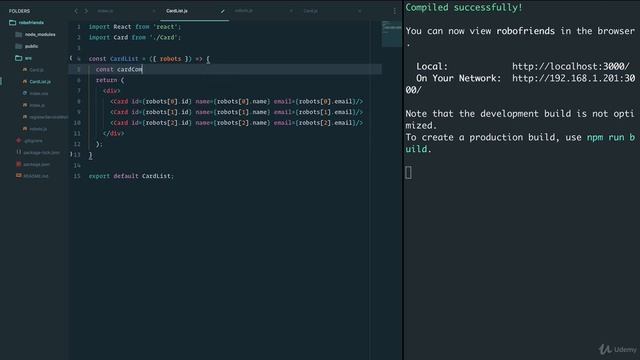640x360 pixels.
Task: Open package.json in the sidebar
Action: [36, 164]
